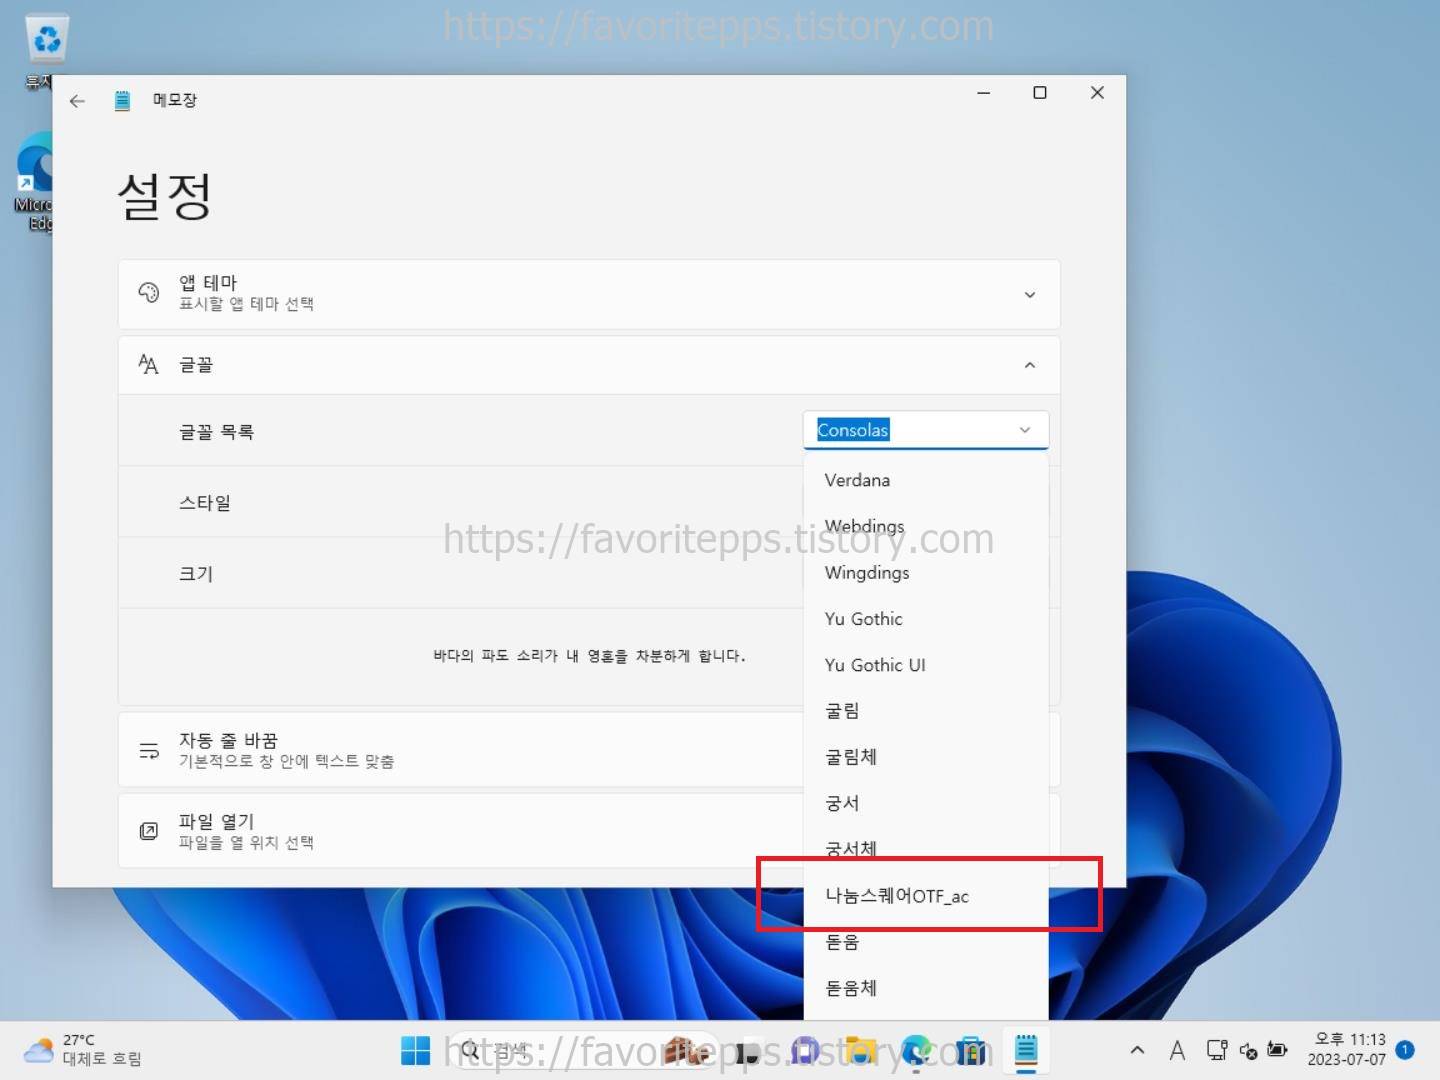The width and height of the screenshot is (1440, 1080).
Task: Click the muted volume tray icon
Action: pos(1248,1051)
